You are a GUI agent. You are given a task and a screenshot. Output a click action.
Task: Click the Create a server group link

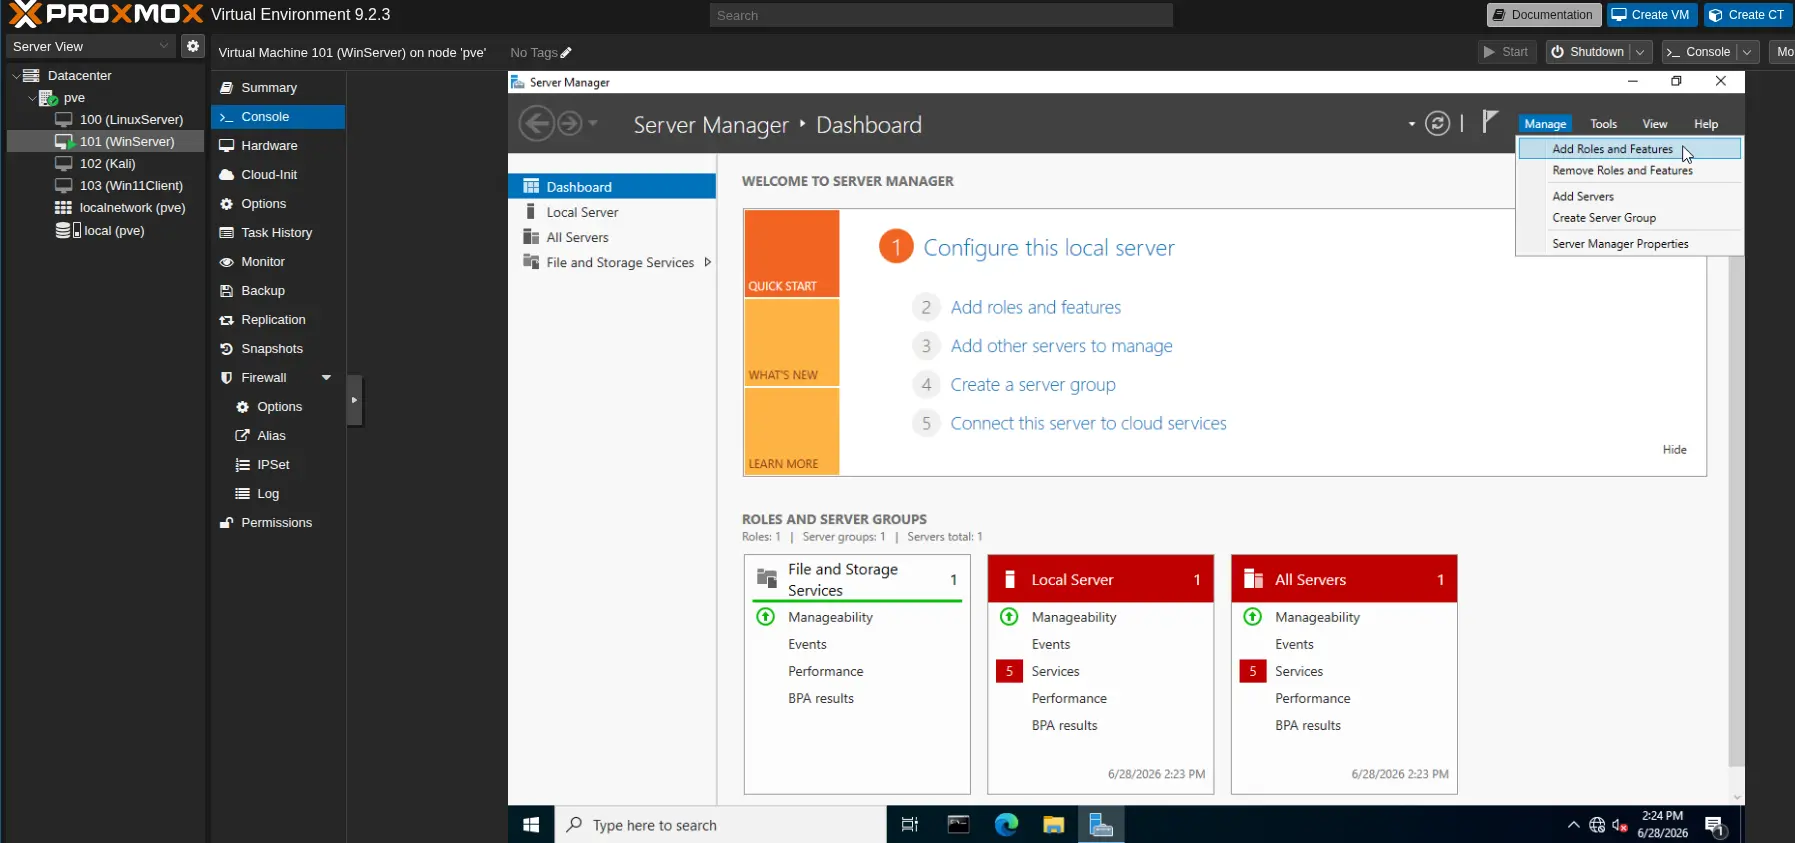[x=1032, y=385]
